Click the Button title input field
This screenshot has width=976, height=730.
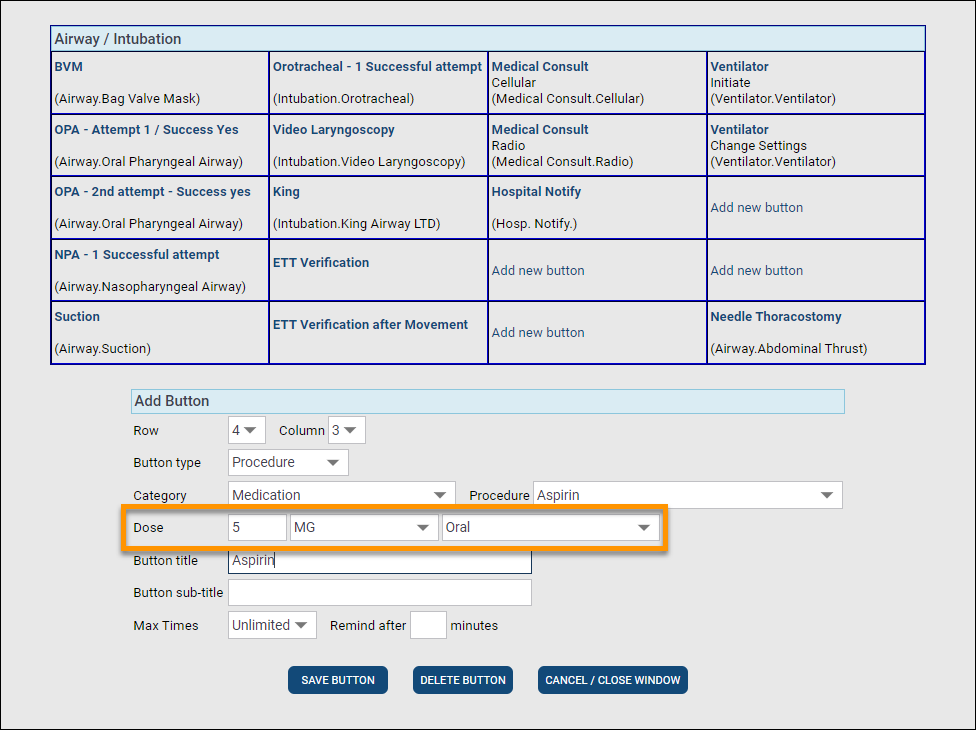(380, 561)
